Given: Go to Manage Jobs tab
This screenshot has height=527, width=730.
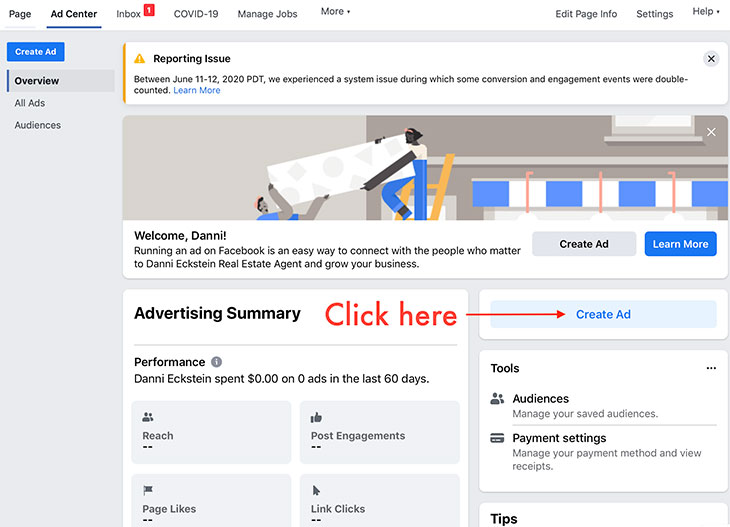Looking at the screenshot, I should tap(267, 14).
